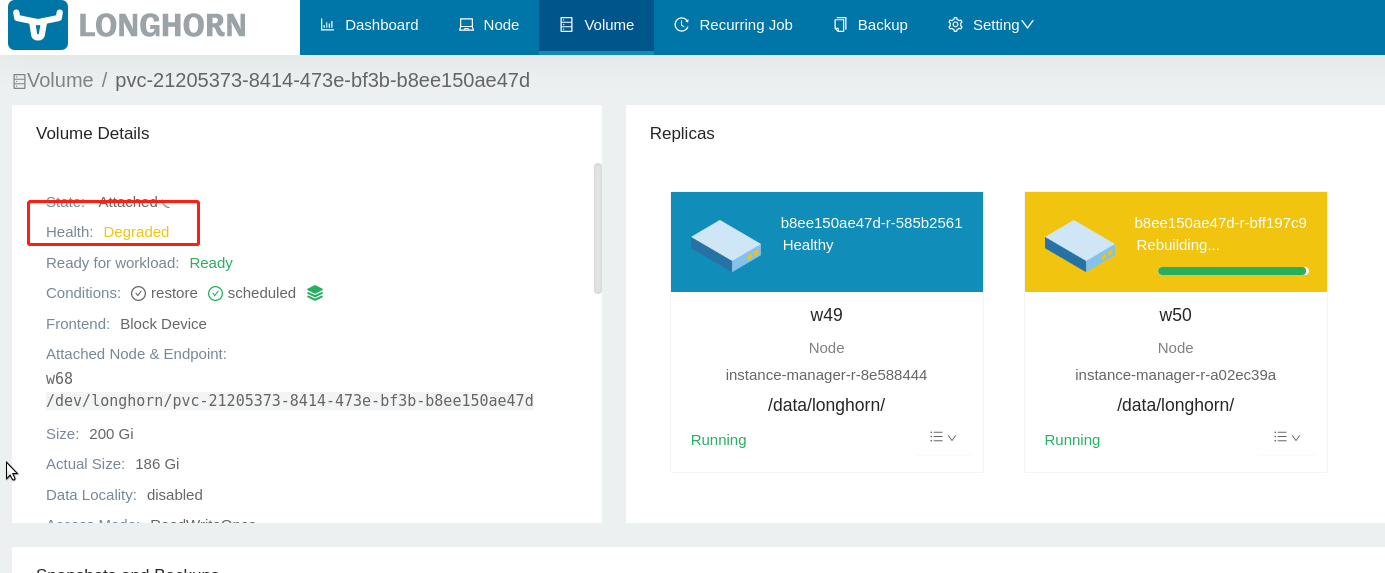Click Running status under w50 replica

1072,440
